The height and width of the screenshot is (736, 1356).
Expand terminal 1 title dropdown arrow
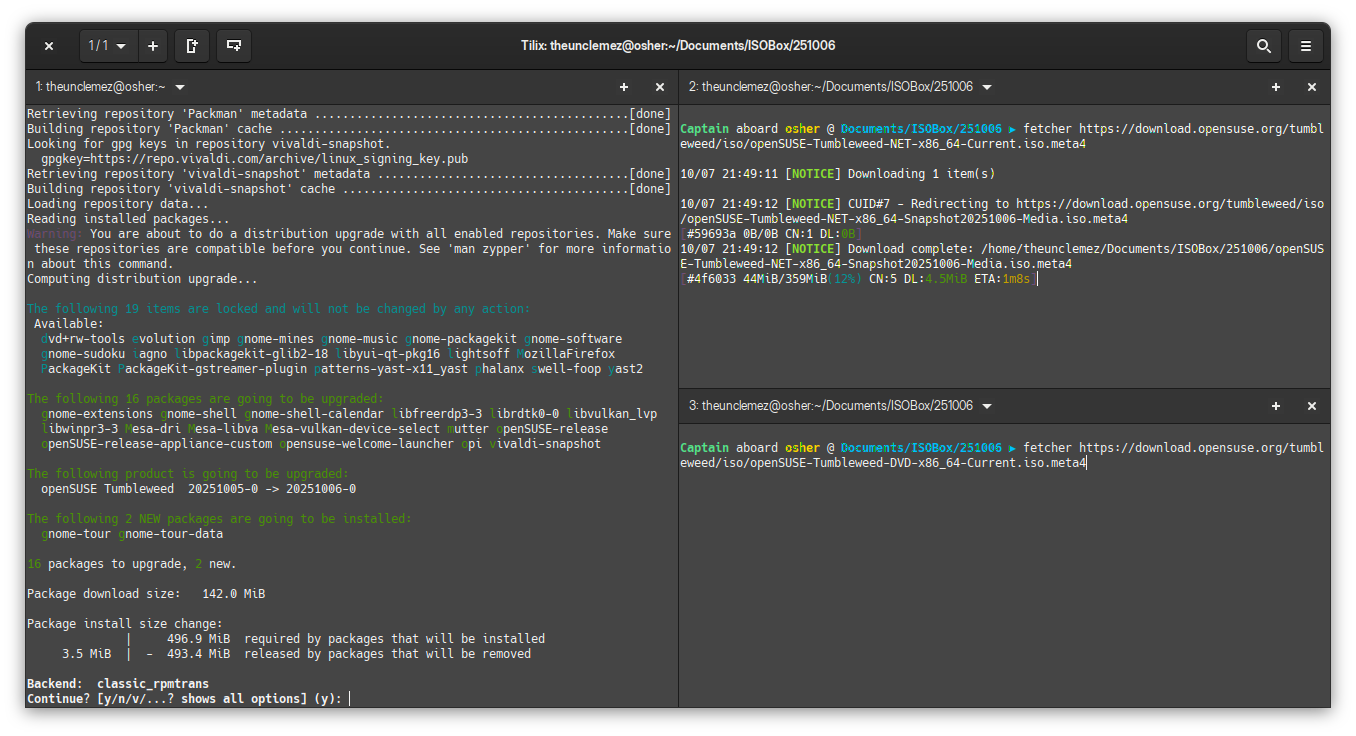click(x=180, y=87)
